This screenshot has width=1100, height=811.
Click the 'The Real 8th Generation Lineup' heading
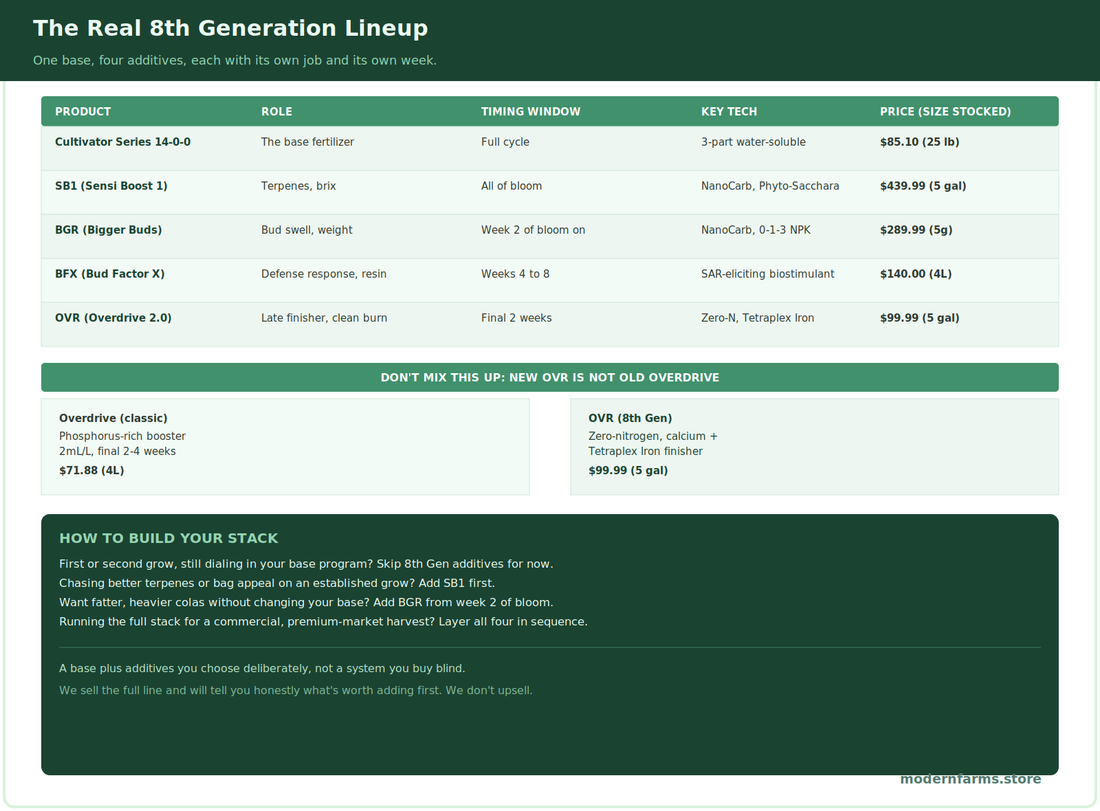230,28
